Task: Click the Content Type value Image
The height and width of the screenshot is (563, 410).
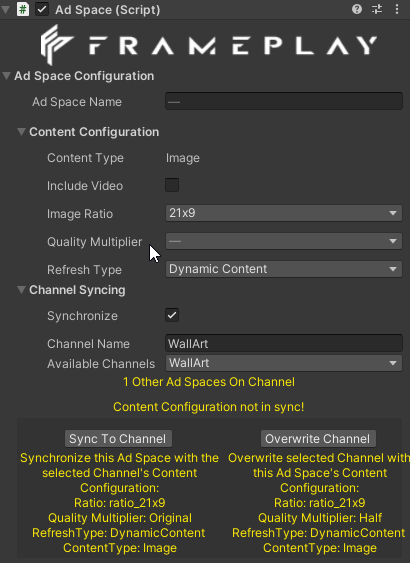Action: (x=183, y=158)
